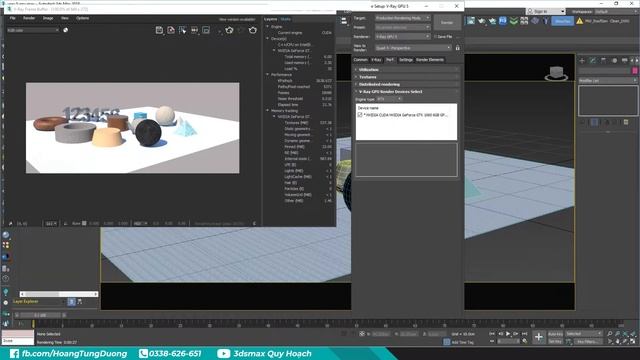Click the time slider frame handle

coord(41,315)
